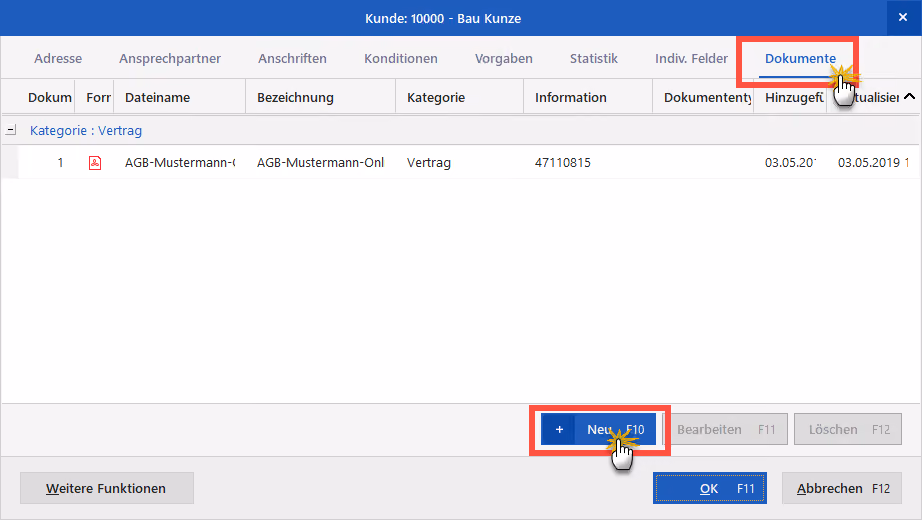Open the Anschriften tab
Screen dimensions: 922x520
tap(292, 58)
